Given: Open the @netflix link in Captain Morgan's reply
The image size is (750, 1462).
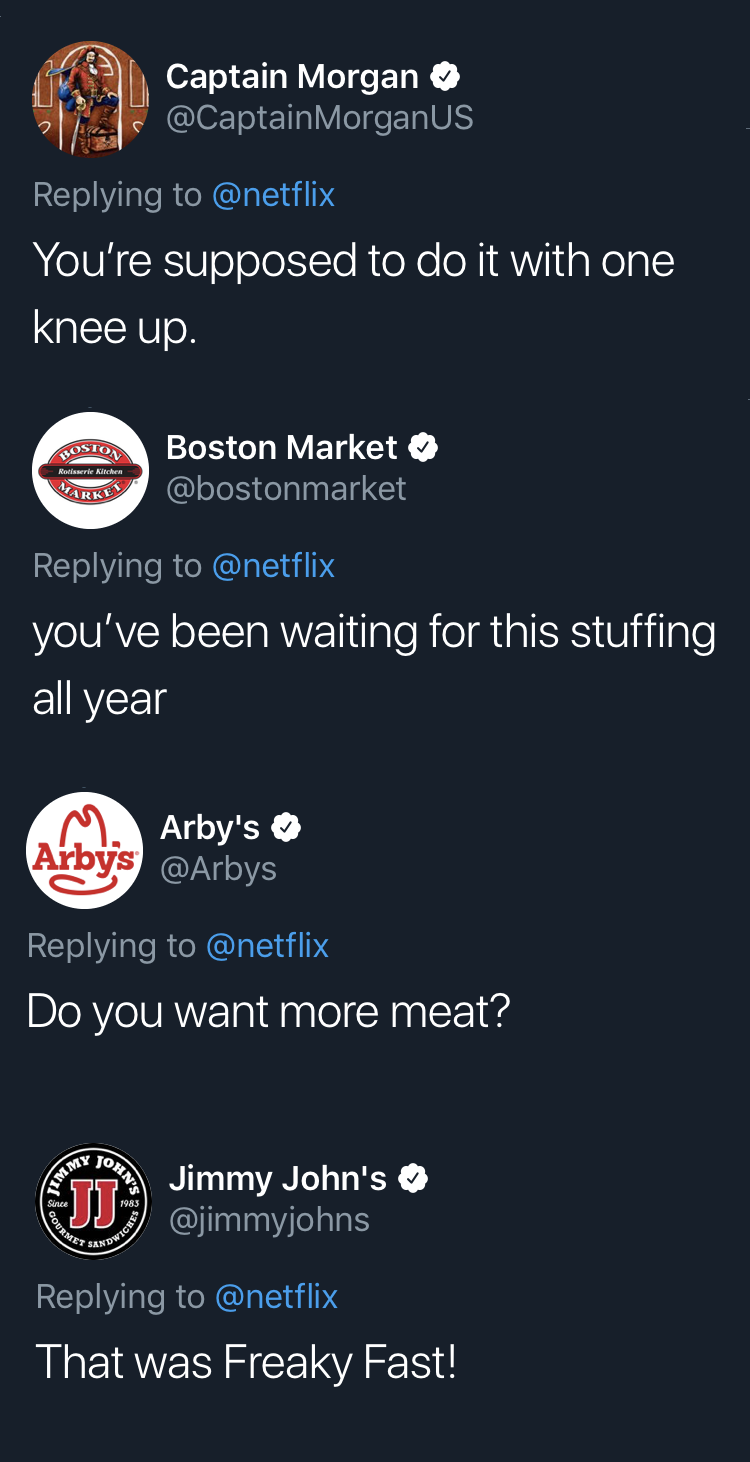Looking at the screenshot, I should point(273,194).
